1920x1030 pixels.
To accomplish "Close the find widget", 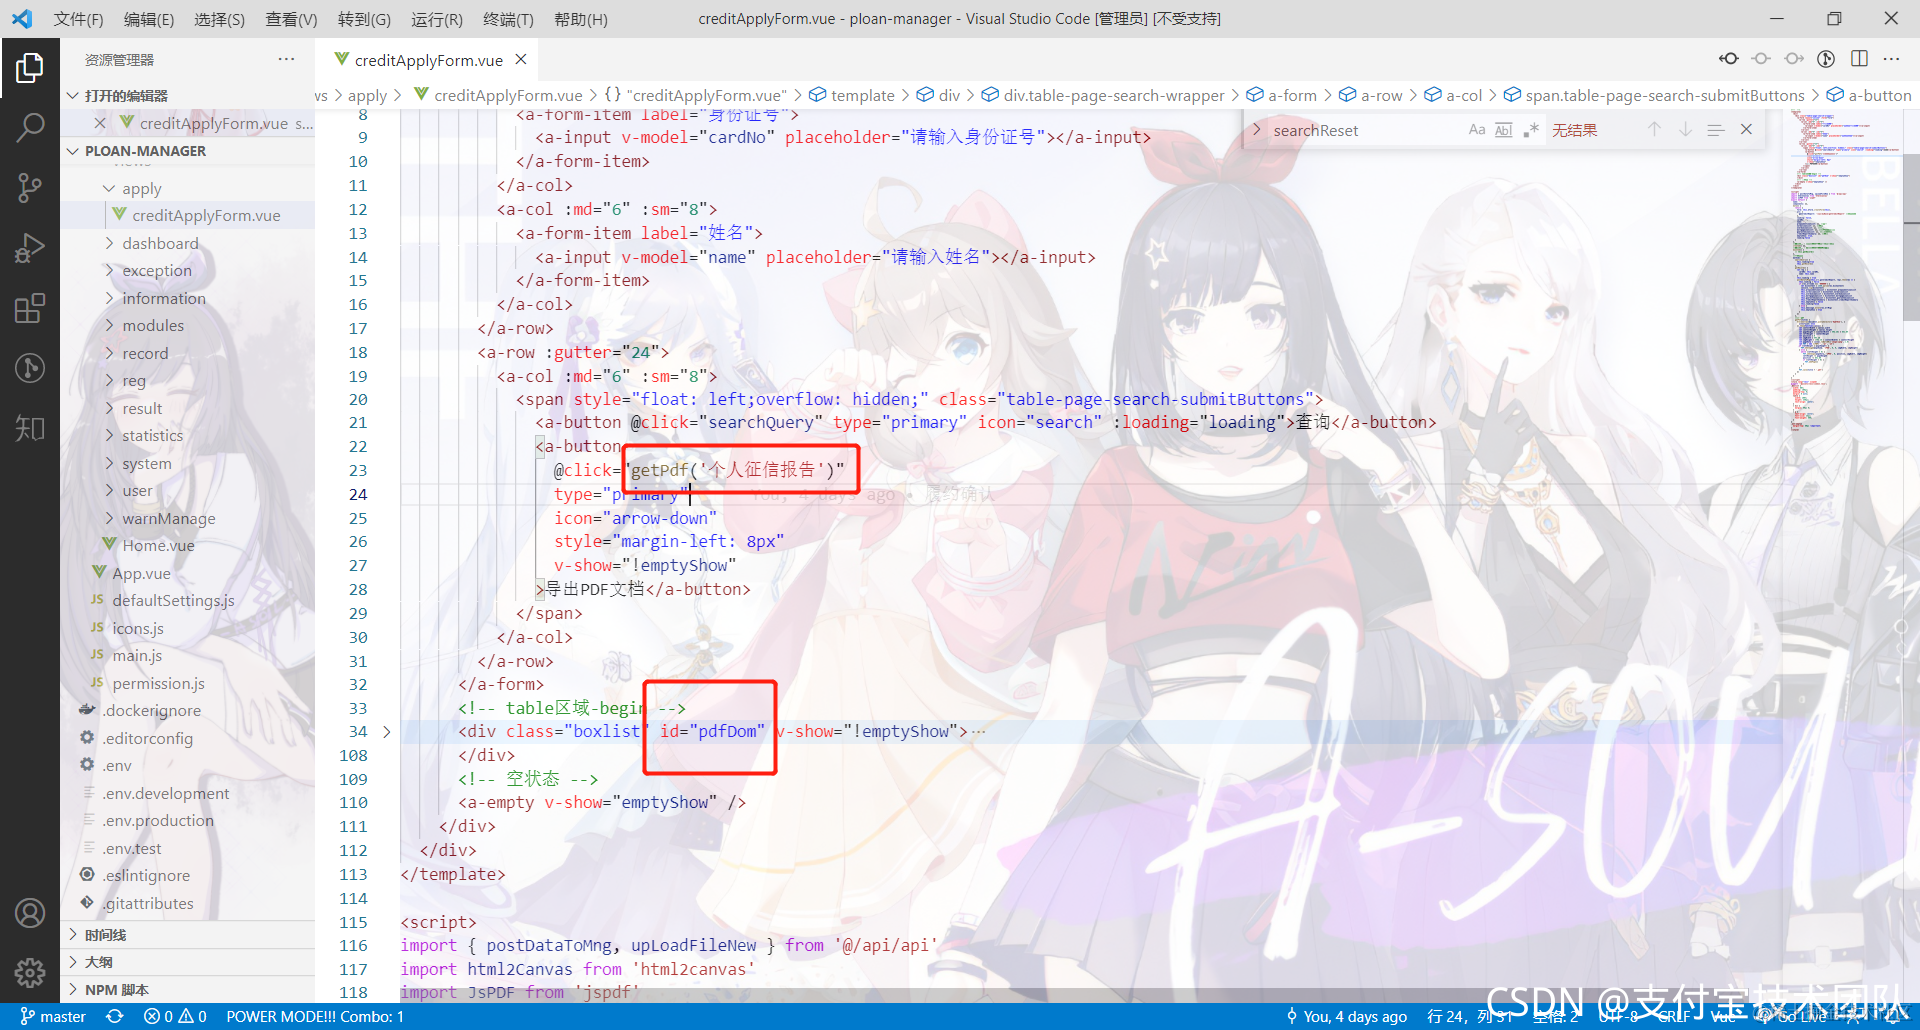I will [x=1746, y=130].
